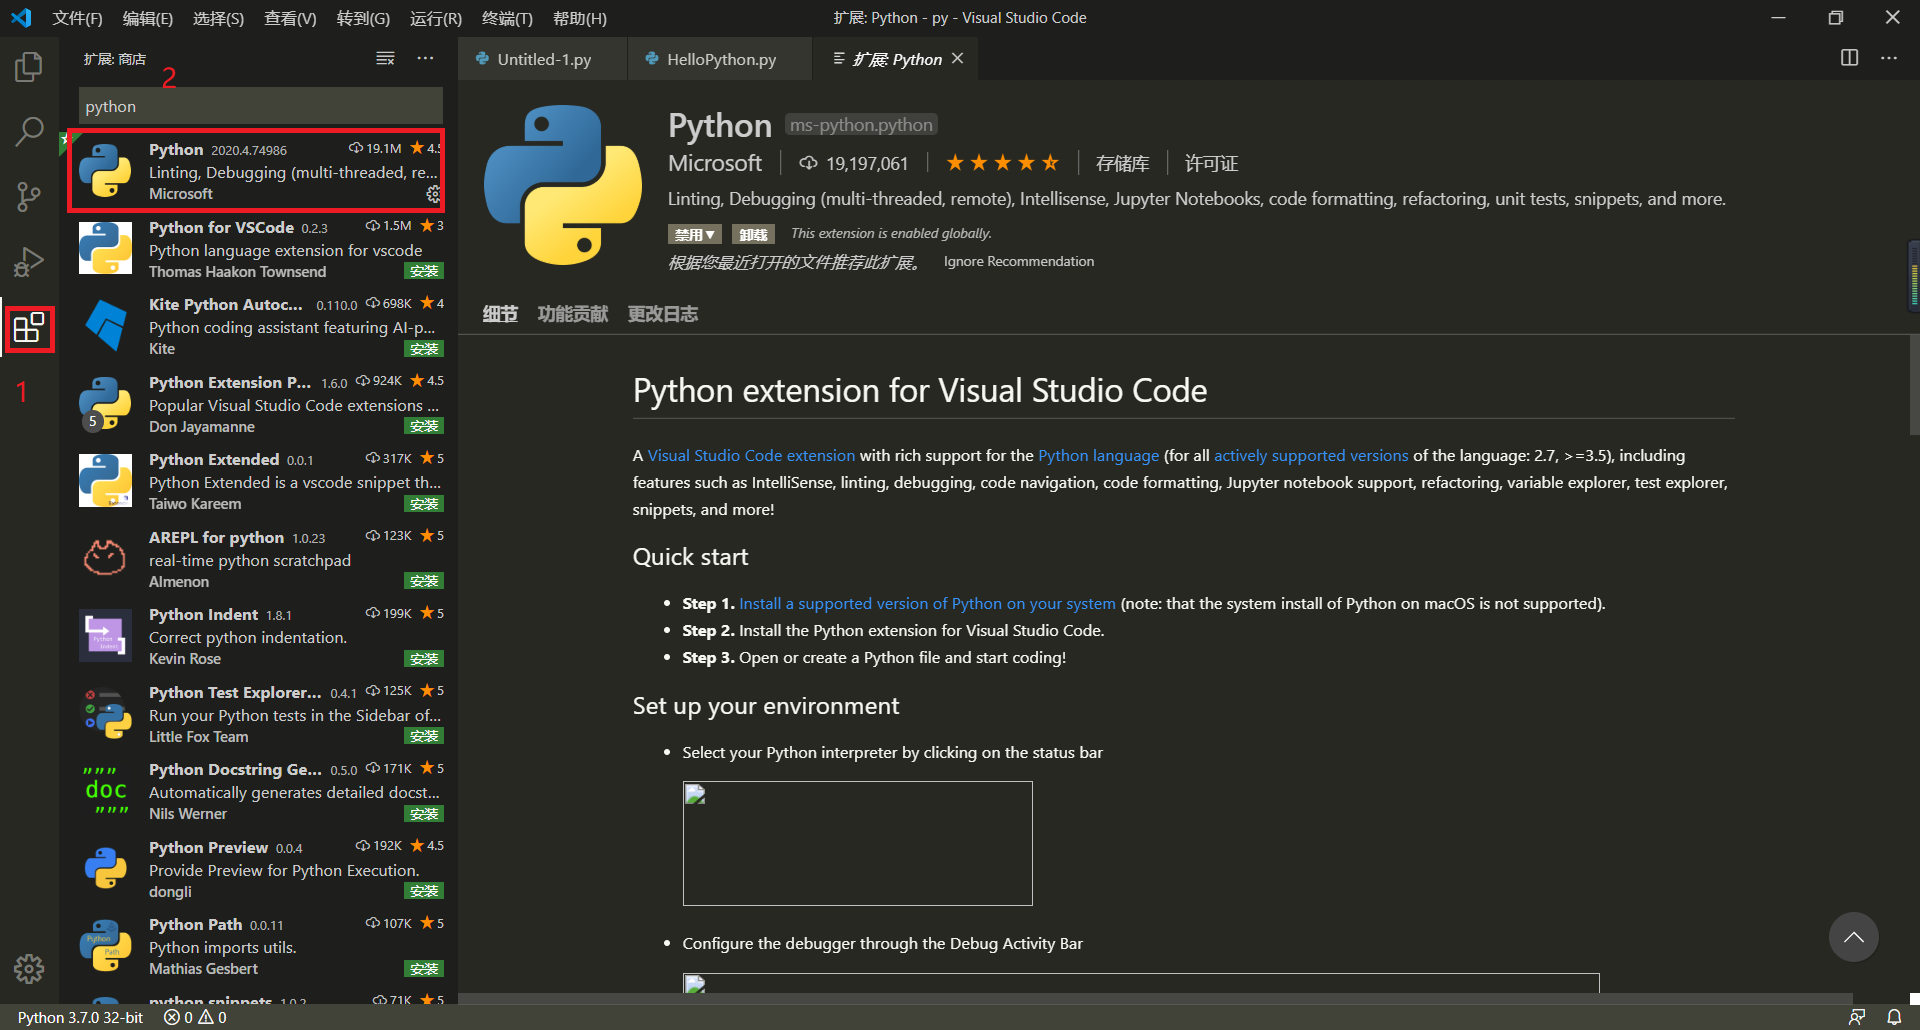
Task: Switch to the HelloPython.py tab
Action: [x=720, y=59]
